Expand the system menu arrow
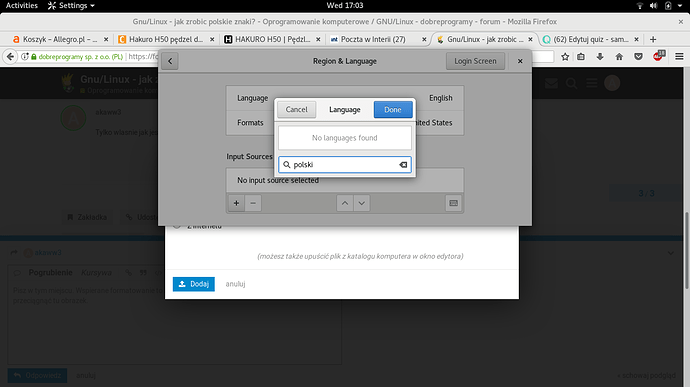Viewport: 690px width, 387px height. tap(680, 6)
